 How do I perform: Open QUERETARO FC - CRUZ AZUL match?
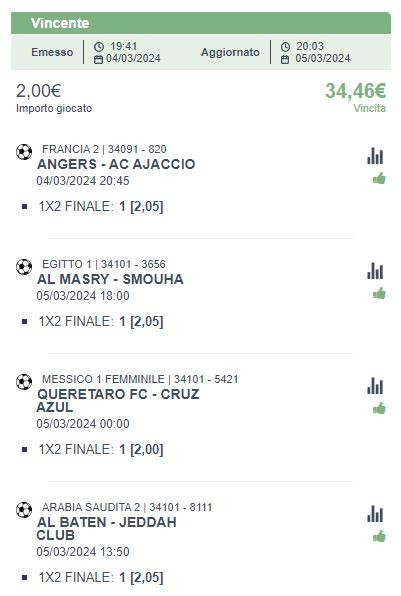click(118, 401)
